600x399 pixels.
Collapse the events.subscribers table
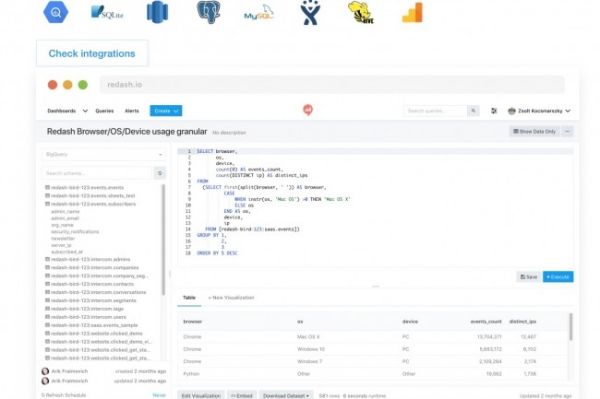pyautogui.click(x=90, y=204)
